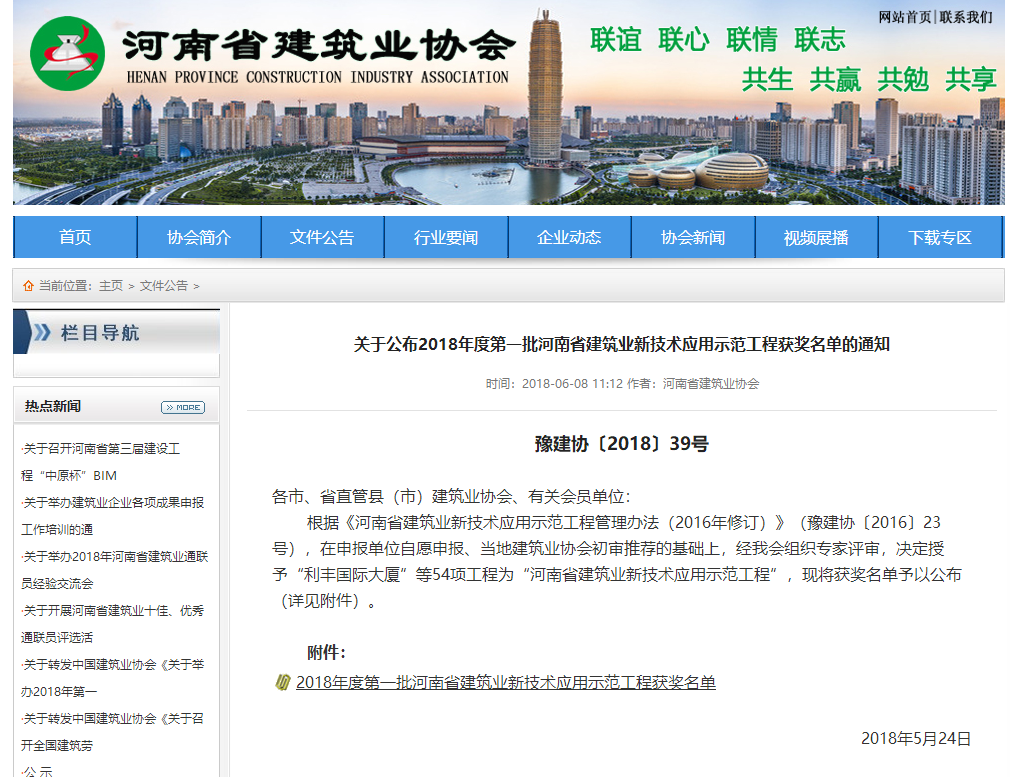This screenshot has height=777, width=1020.
Task: Go to the 下载专区 section
Action: pyautogui.click(x=940, y=237)
